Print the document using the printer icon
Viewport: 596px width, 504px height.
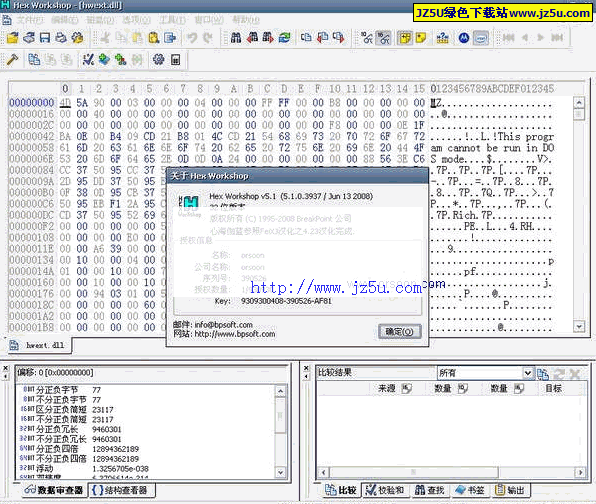(x=61, y=38)
